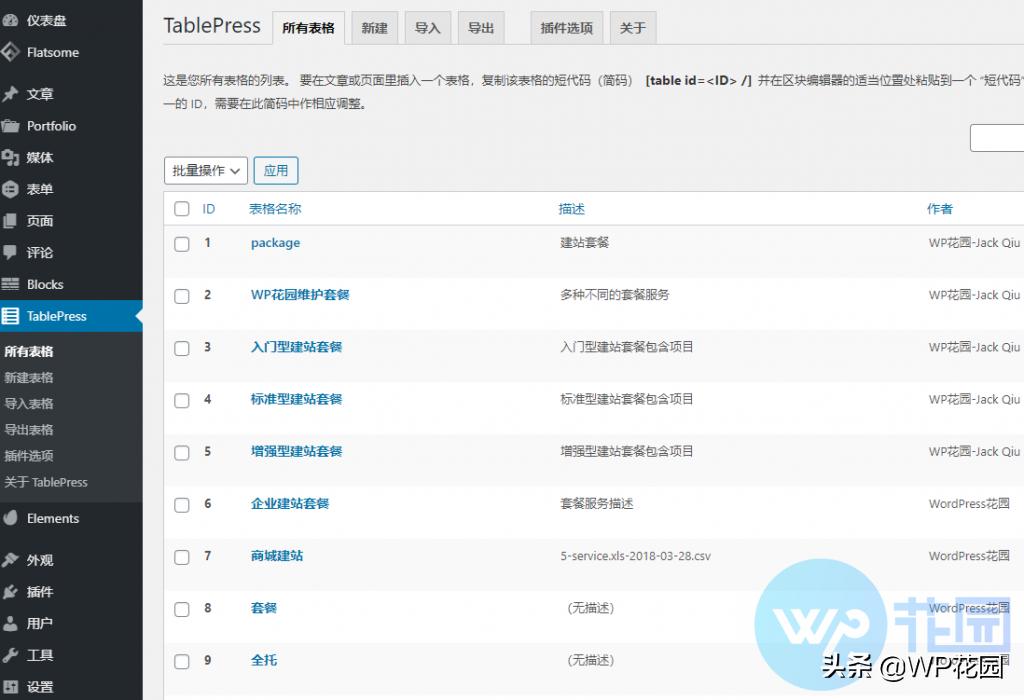Open the 入门型建站套餐 table link
The height and width of the screenshot is (700, 1024).
coord(296,347)
